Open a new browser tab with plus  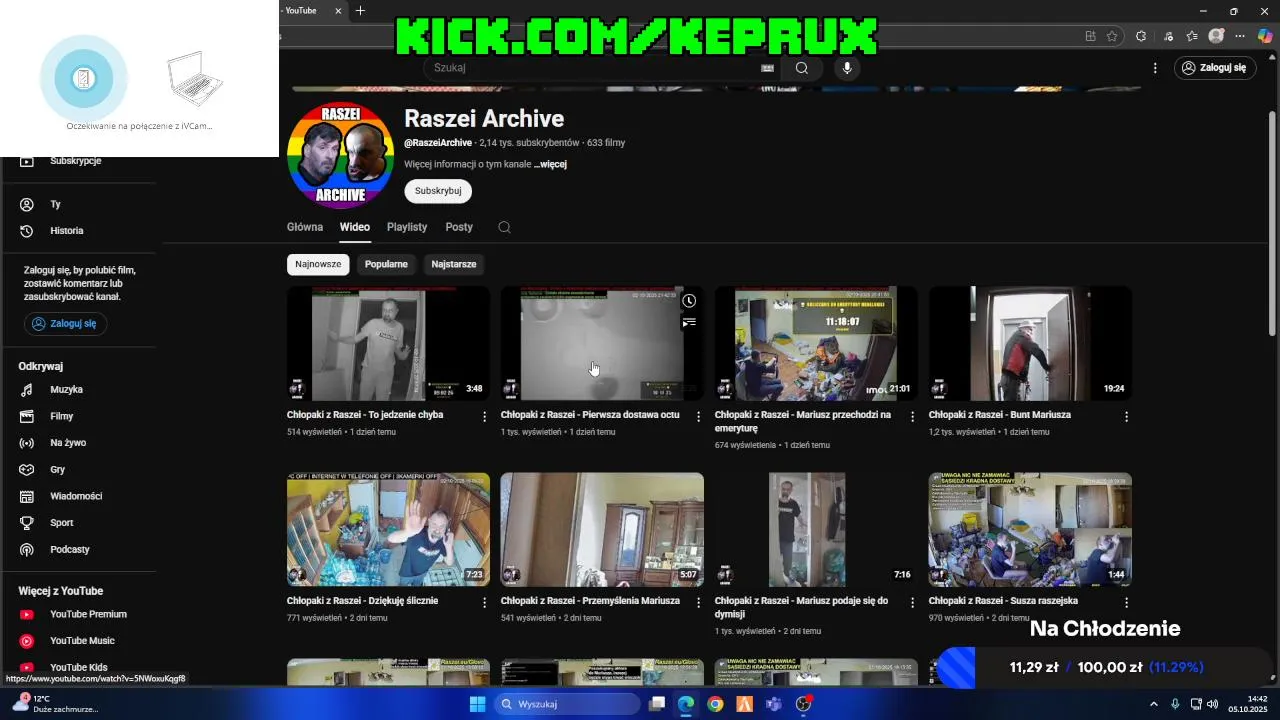[x=360, y=11]
